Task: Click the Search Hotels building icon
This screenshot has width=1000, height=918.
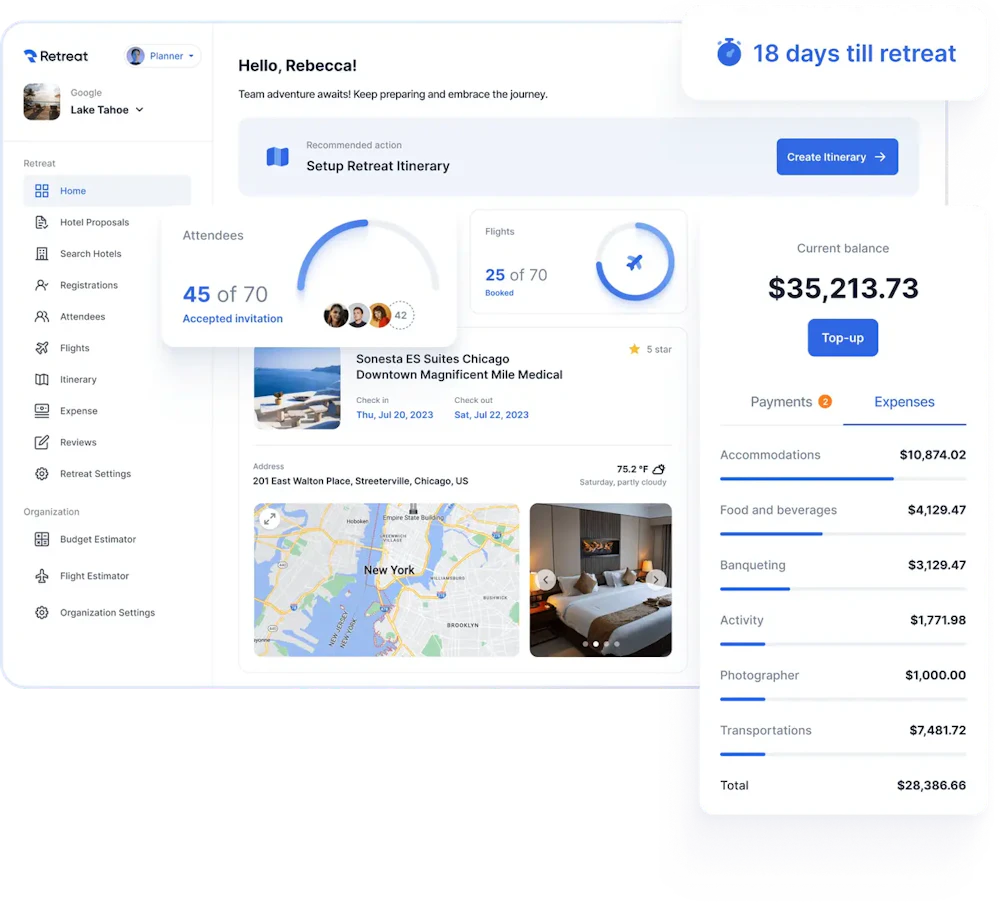Action: (41, 253)
